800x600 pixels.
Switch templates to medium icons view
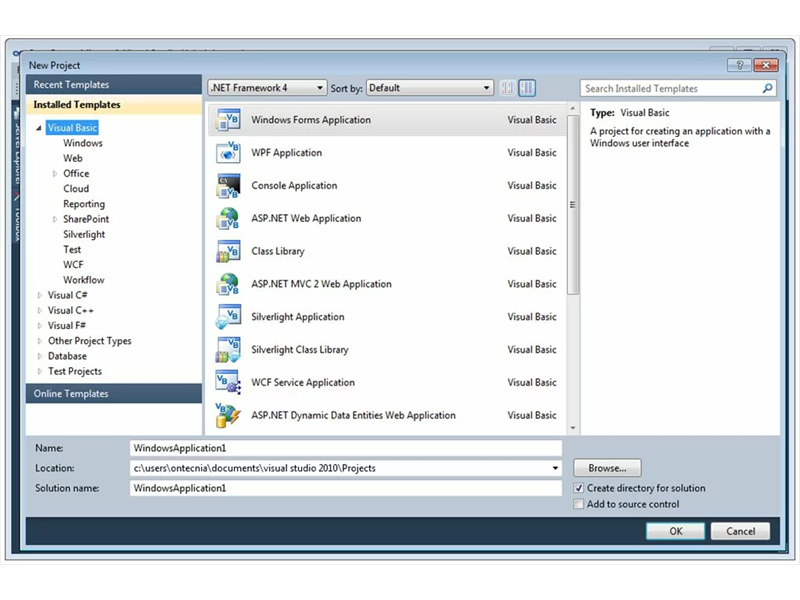[527, 88]
